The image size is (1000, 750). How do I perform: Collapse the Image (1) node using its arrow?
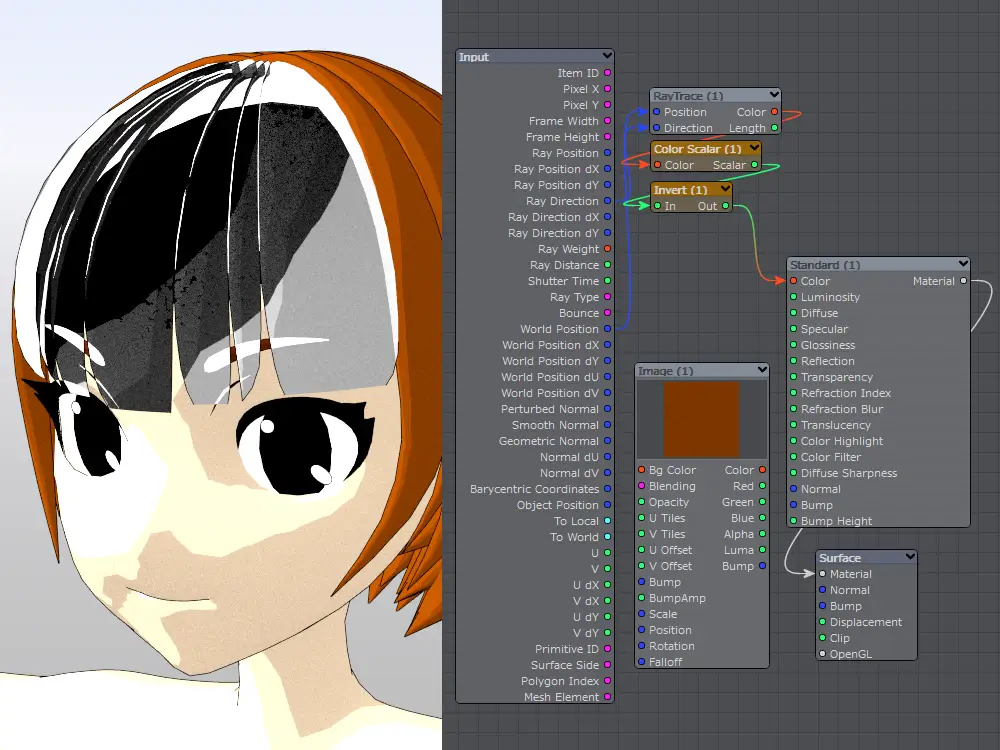pos(761,371)
